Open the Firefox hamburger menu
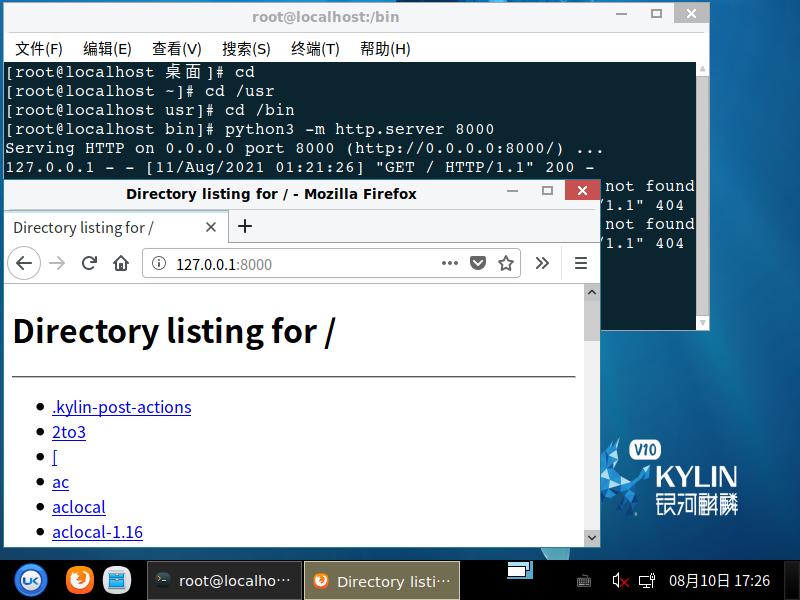The width and height of the screenshot is (800, 600). tap(581, 263)
